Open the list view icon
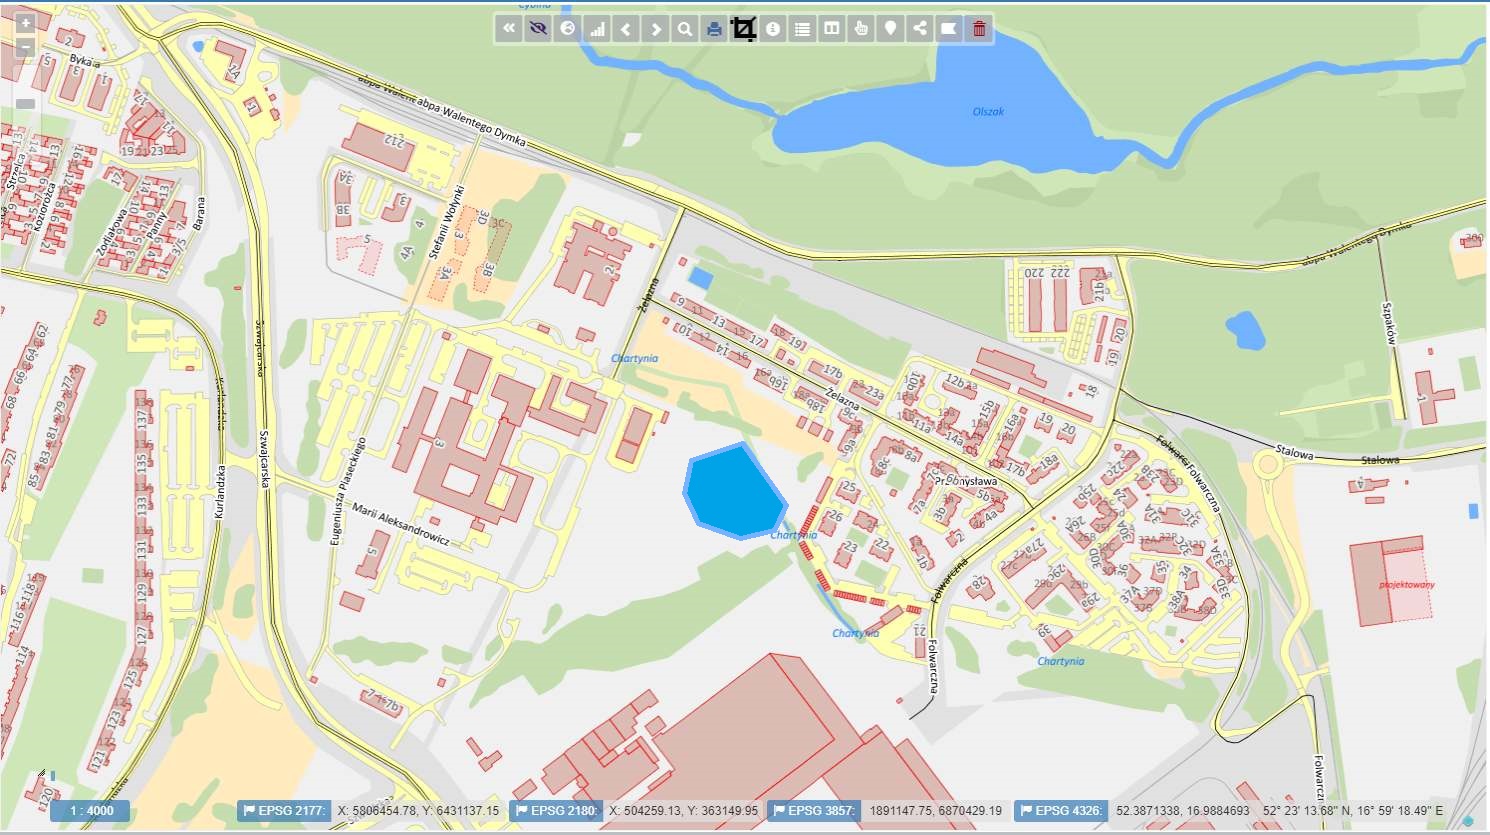Viewport: 1490px width, 835px height. [802, 29]
